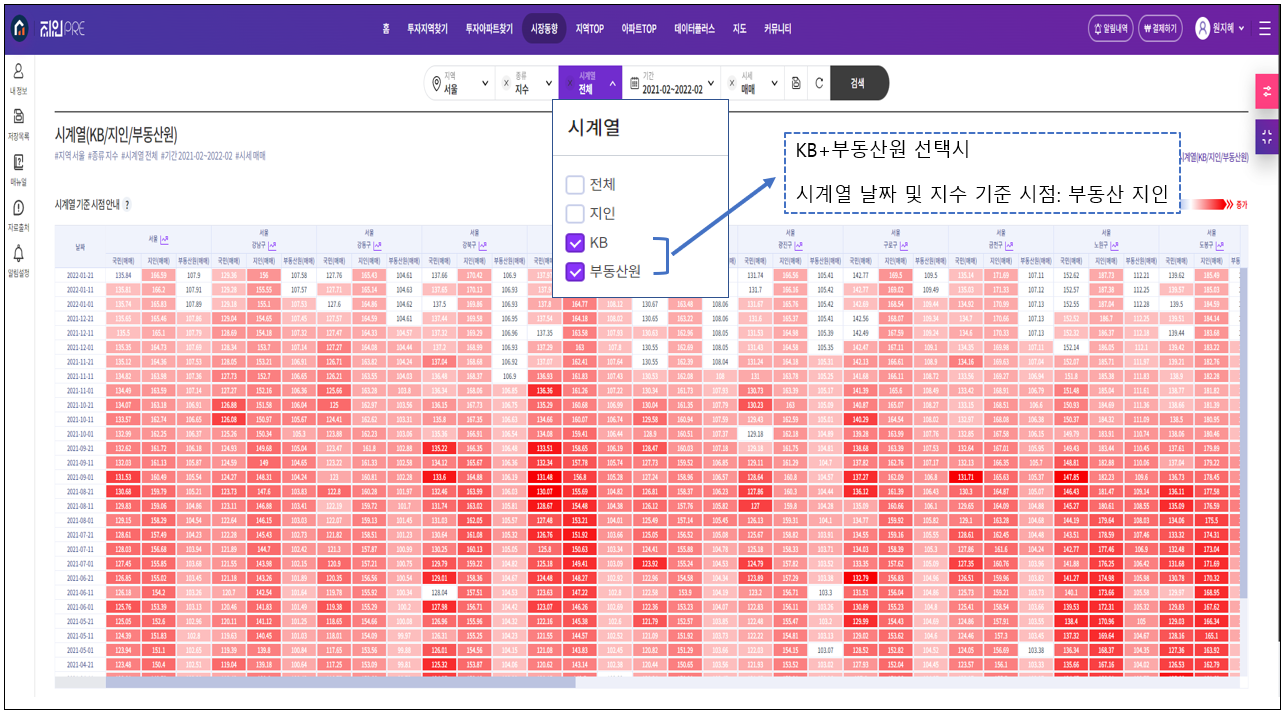Open 내 정보 in the left sidebar
Viewport: 1287px width, 717px height.
(18, 76)
